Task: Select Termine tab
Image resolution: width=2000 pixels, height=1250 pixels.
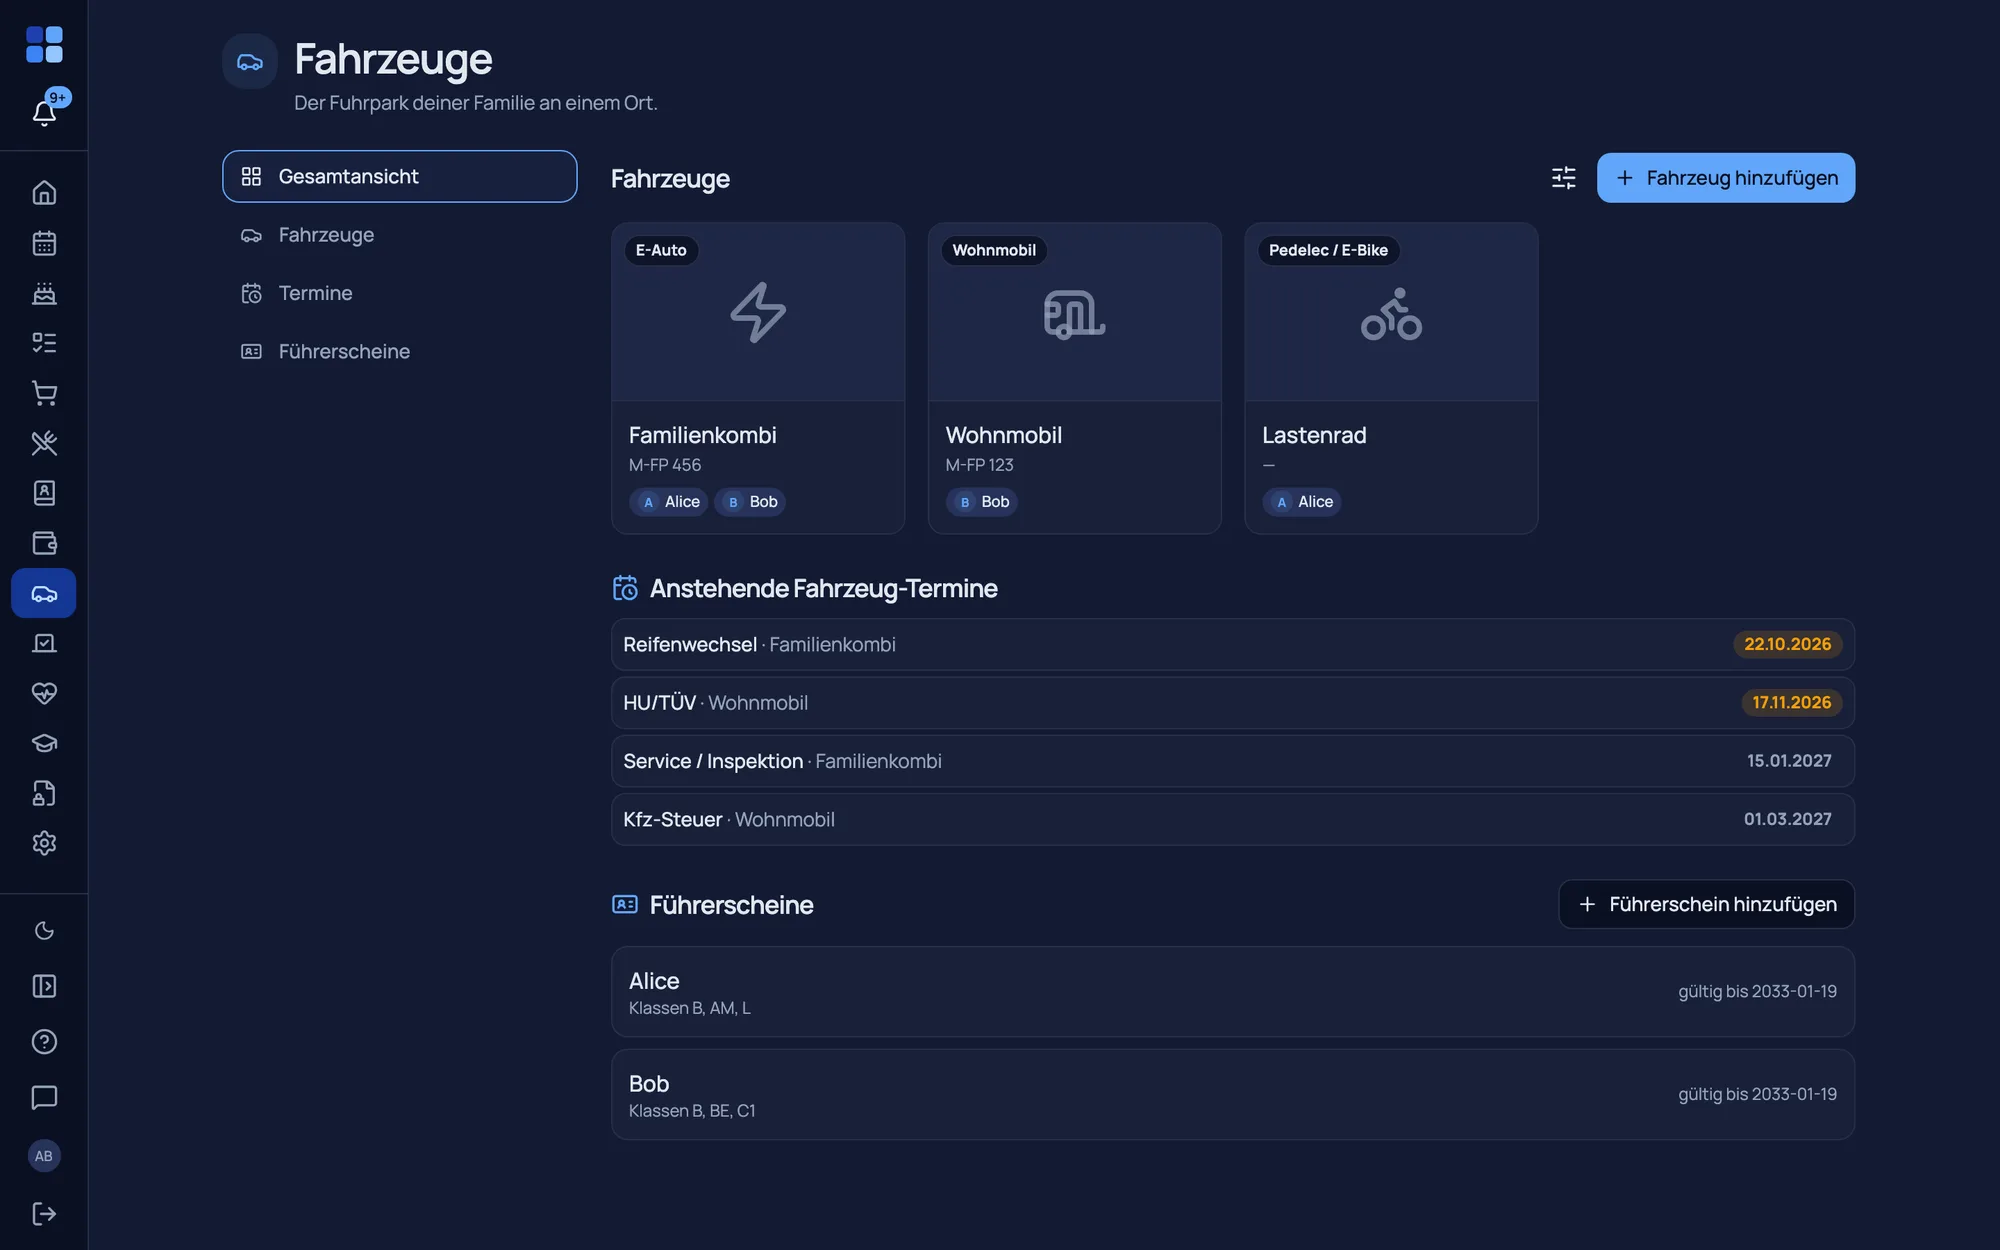Action: pyautogui.click(x=399, y=293)
